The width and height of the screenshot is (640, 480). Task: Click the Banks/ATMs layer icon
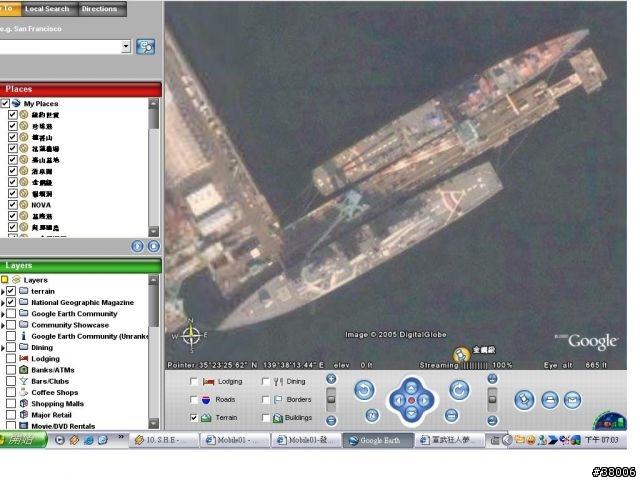coord(24,370)
